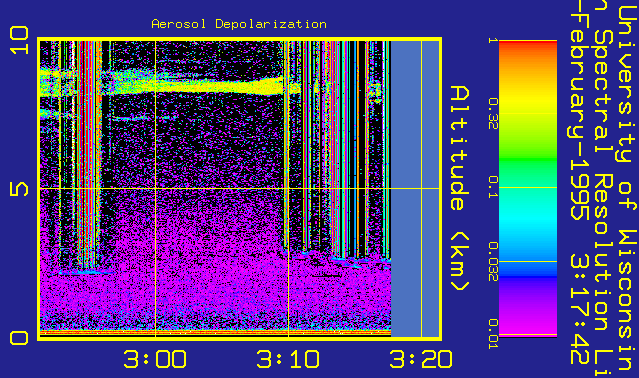639x378 pixels.
Task: Select the 3:00 time axis label
Action: click(155, 359)
